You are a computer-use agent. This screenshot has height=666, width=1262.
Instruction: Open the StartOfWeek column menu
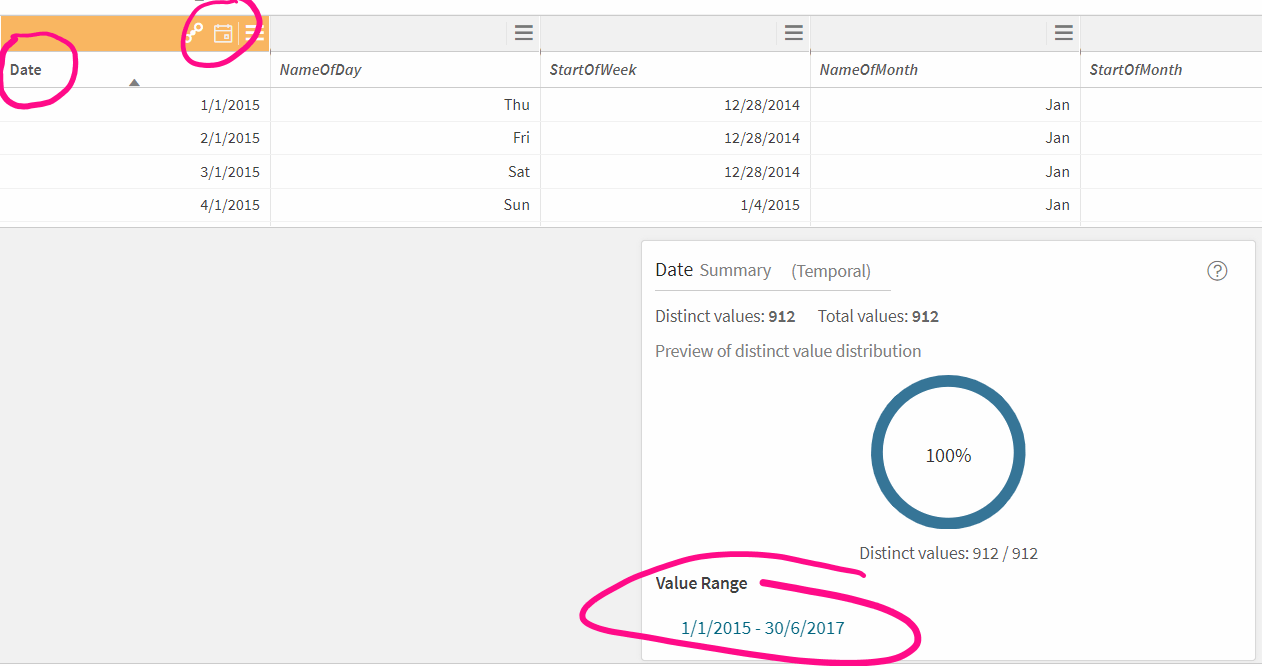pos(793,32)
